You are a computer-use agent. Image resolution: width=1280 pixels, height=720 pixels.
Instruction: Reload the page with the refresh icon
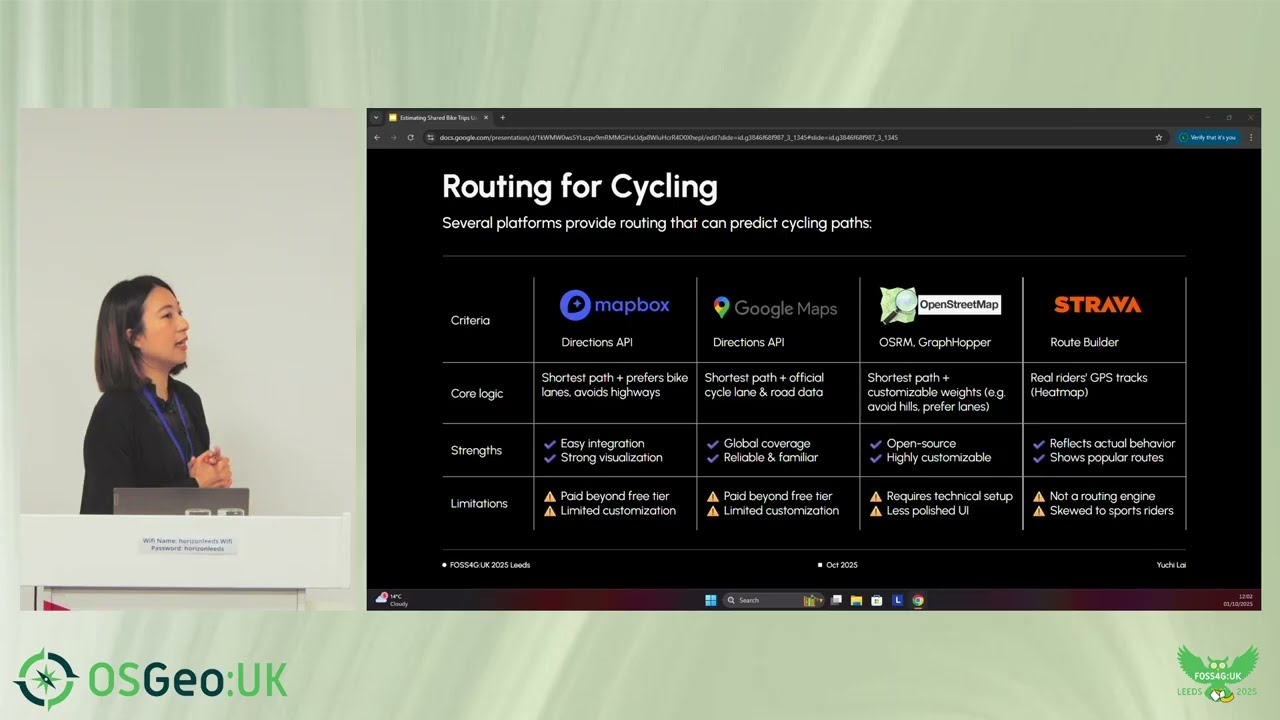(410, 137)
